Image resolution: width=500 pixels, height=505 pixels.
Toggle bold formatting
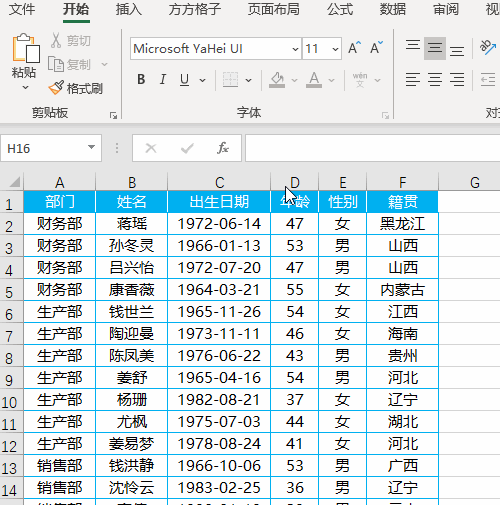coord(141,80)
